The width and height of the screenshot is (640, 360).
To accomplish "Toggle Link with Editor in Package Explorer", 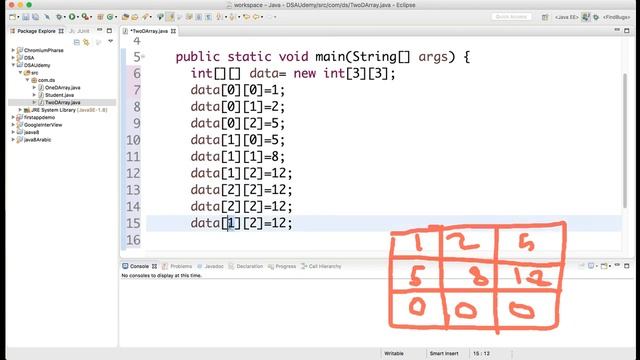I will click(86, 42).
